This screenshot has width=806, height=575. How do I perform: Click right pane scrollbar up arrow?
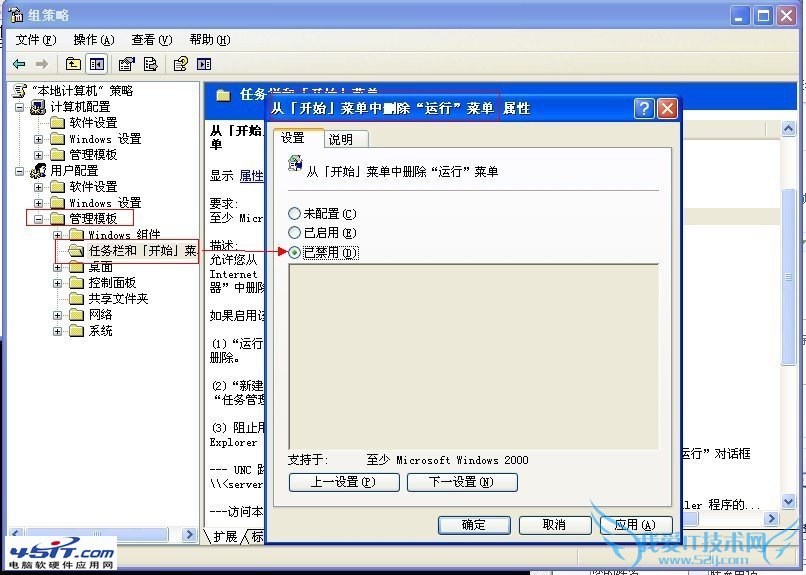coord(789,128)
